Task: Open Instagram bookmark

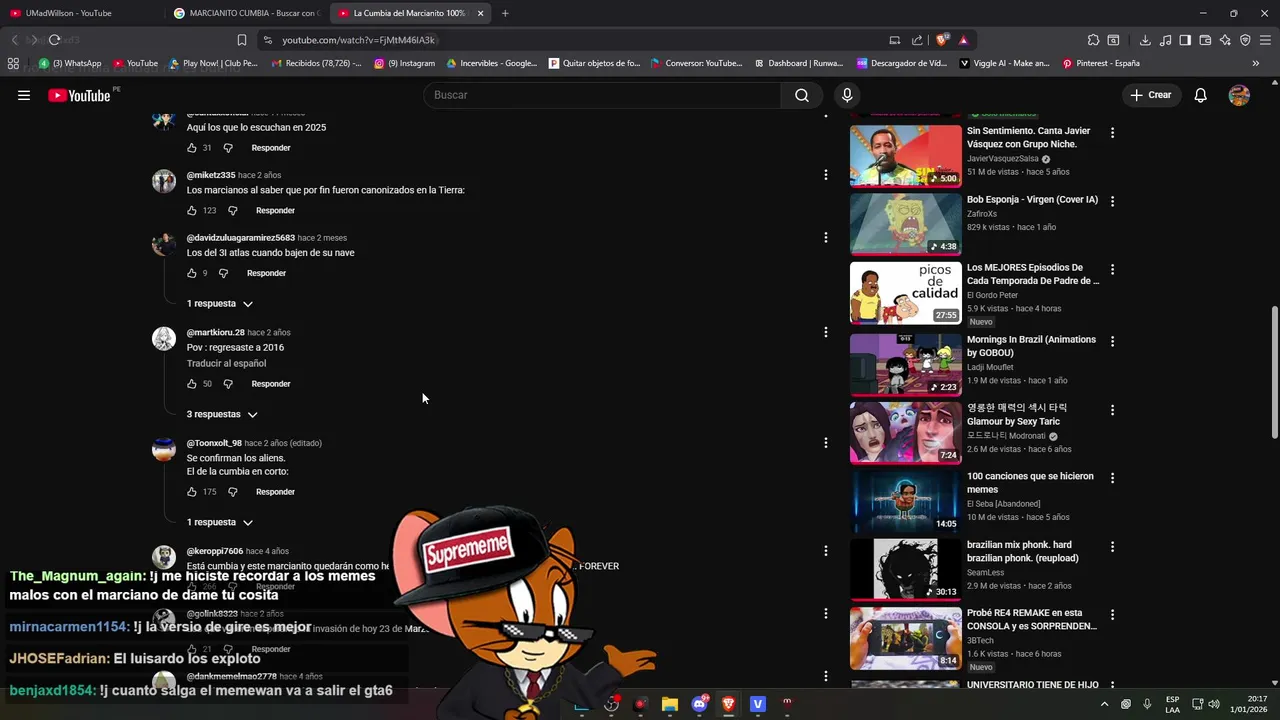Action: (x=405, y=63)
